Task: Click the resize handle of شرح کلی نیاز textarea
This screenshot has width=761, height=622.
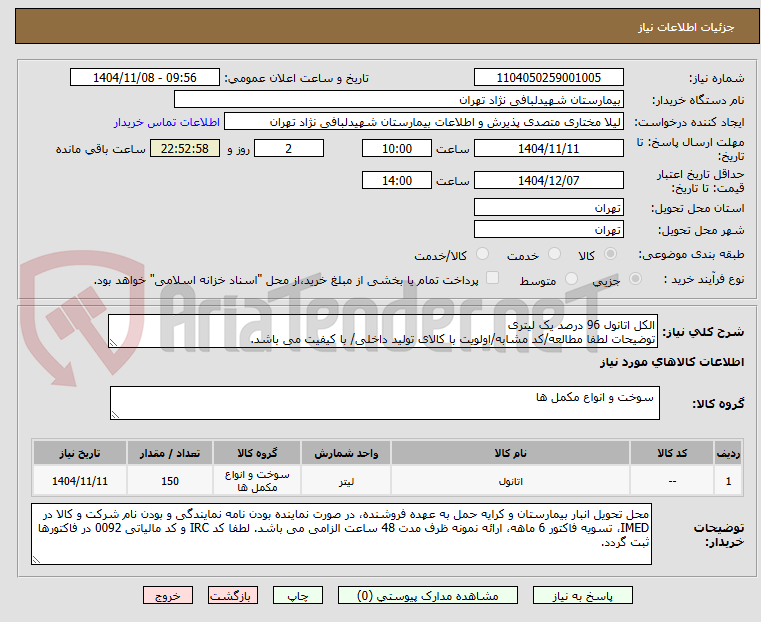Action: pyautogui.click(x=113, y=343)
